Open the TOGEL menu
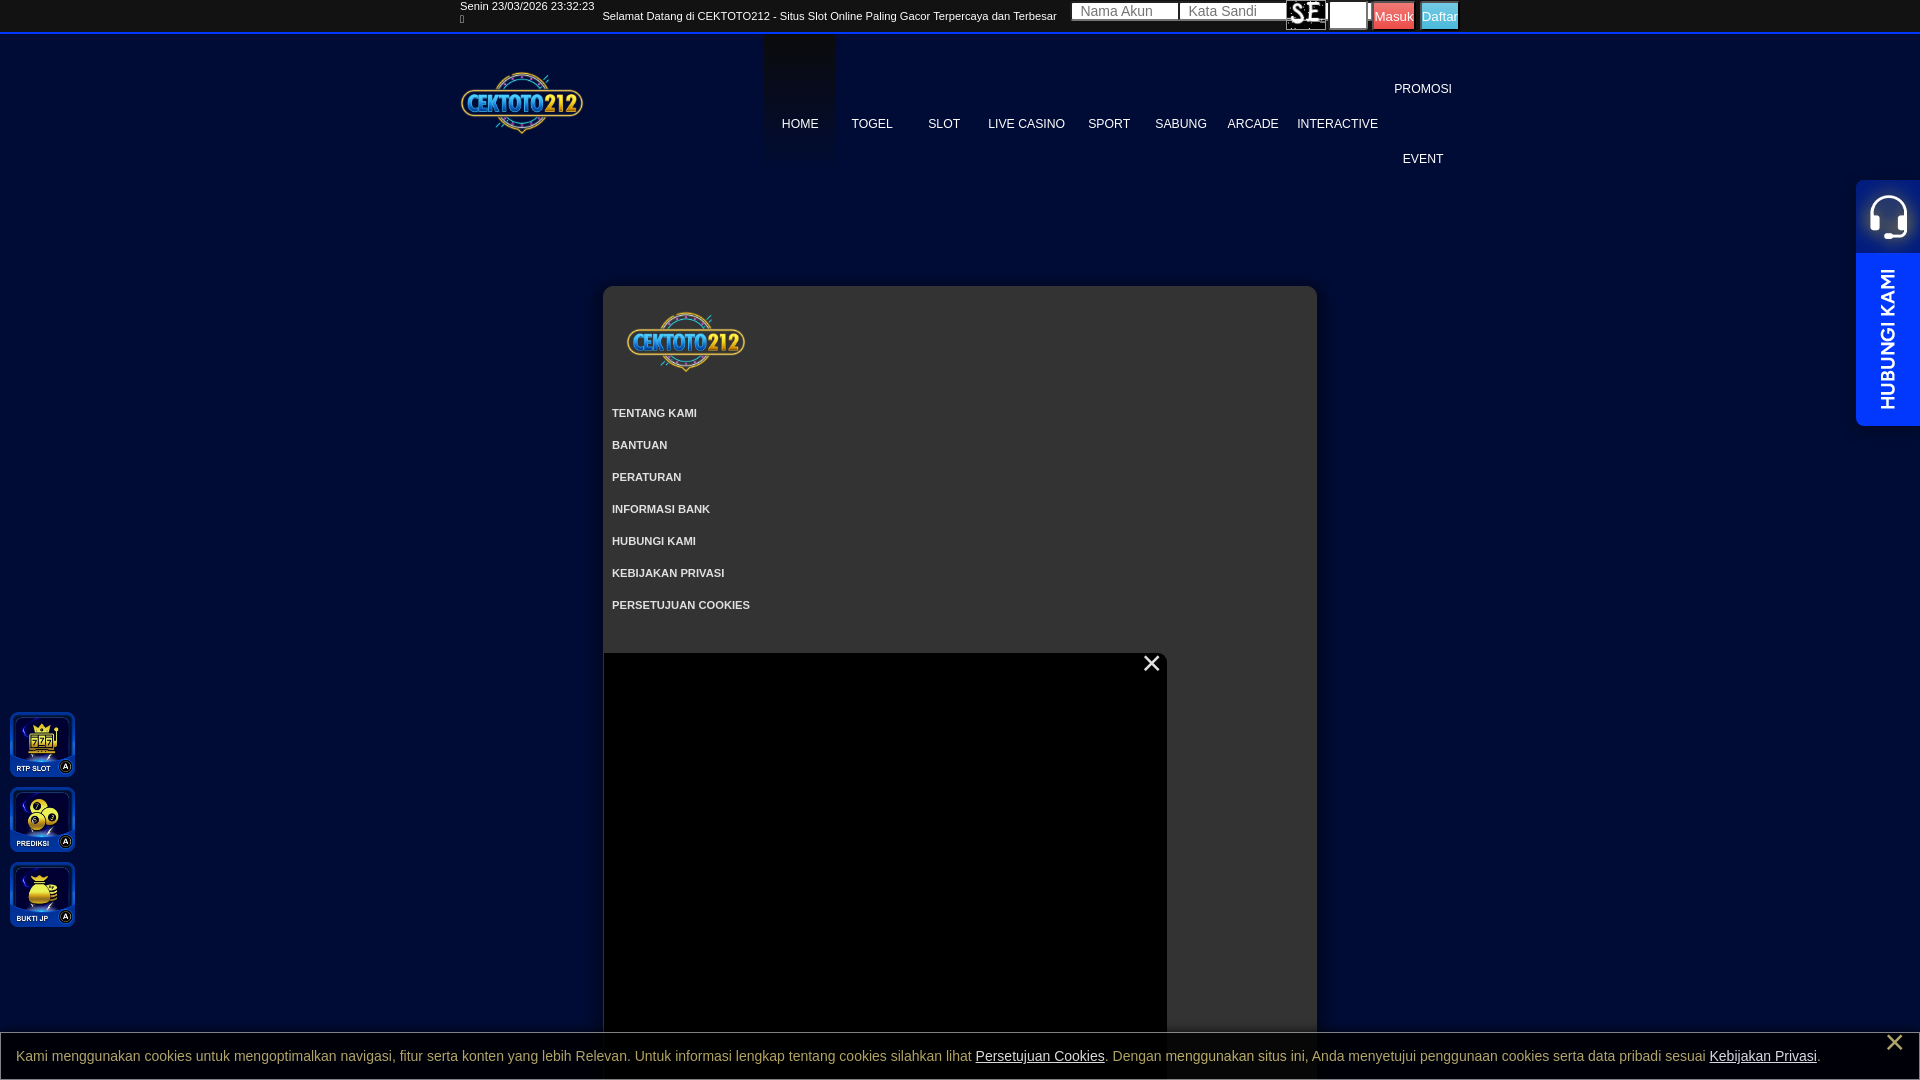 [x=872, y=124]
